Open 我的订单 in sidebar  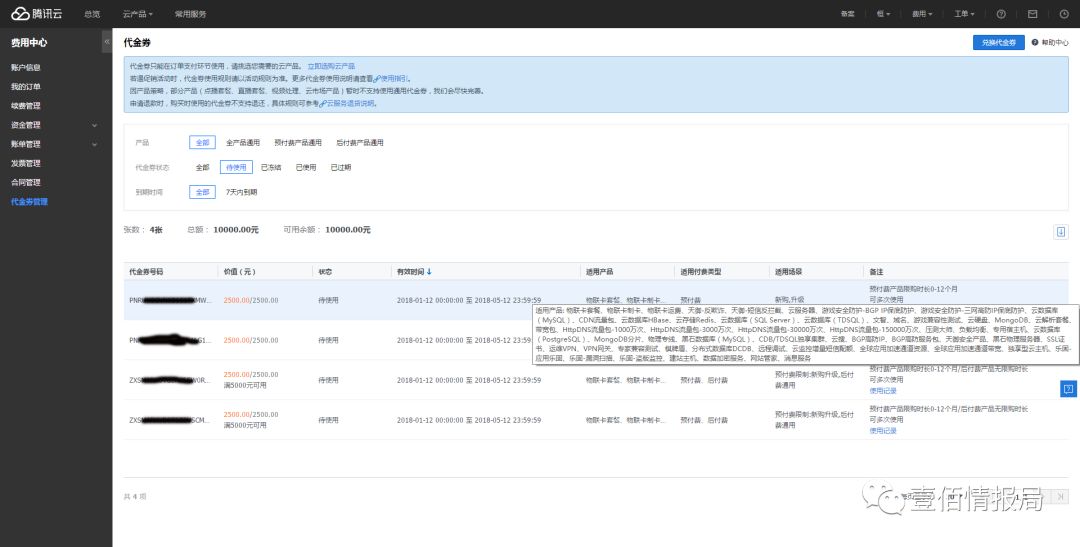25,87
